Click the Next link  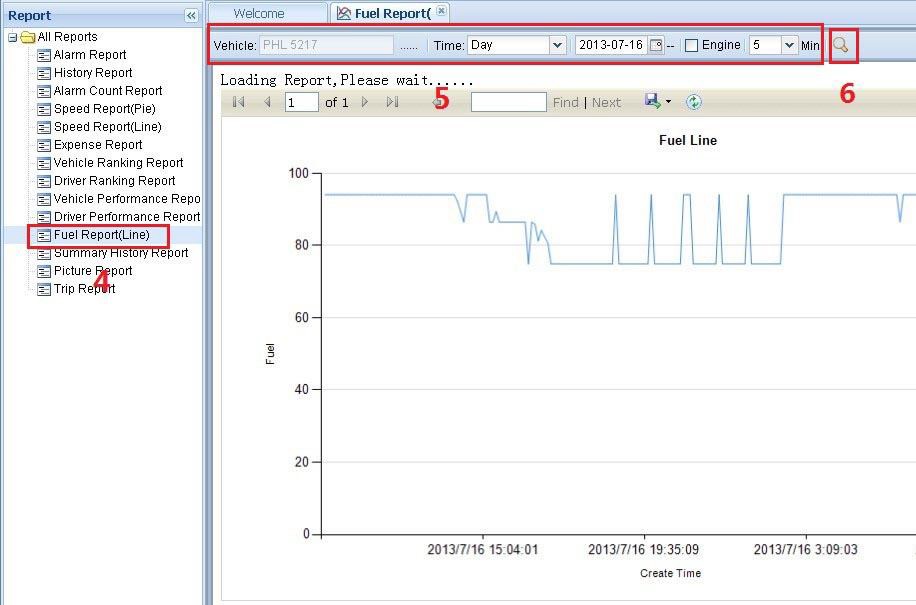(606, 103)
